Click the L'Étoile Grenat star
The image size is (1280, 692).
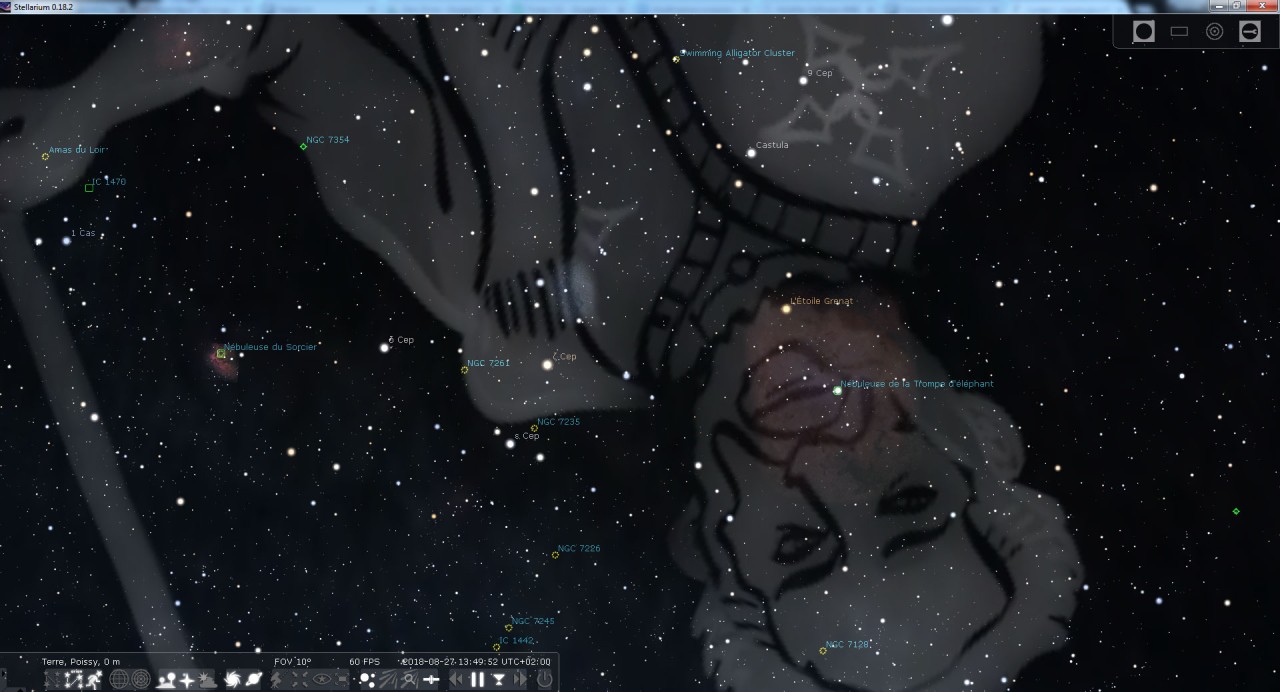tap(786, 309)
